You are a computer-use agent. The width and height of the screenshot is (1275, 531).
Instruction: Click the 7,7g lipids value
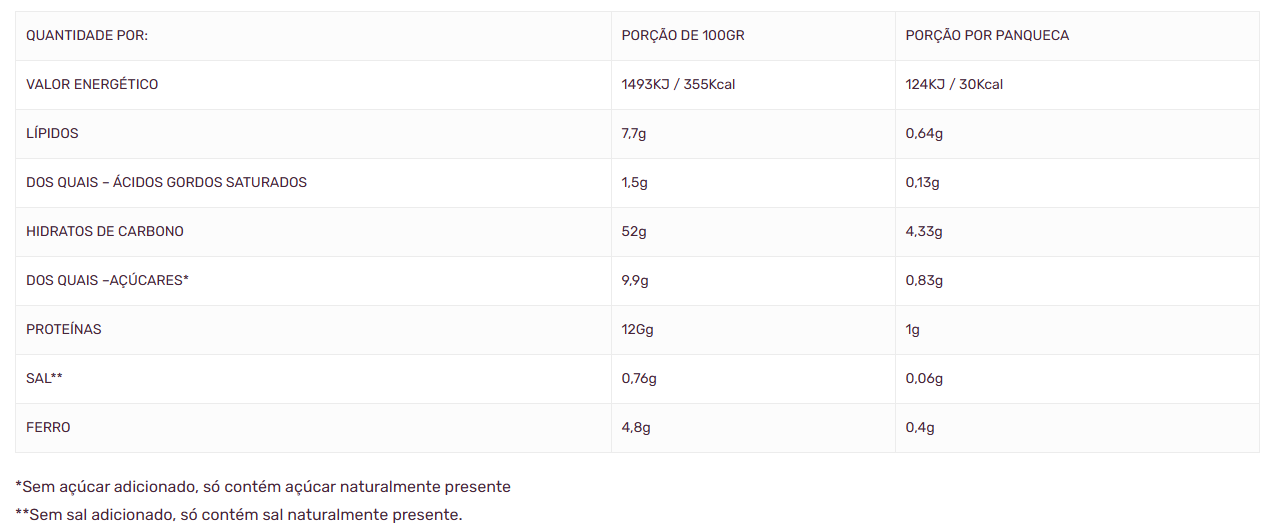point(635,134)
